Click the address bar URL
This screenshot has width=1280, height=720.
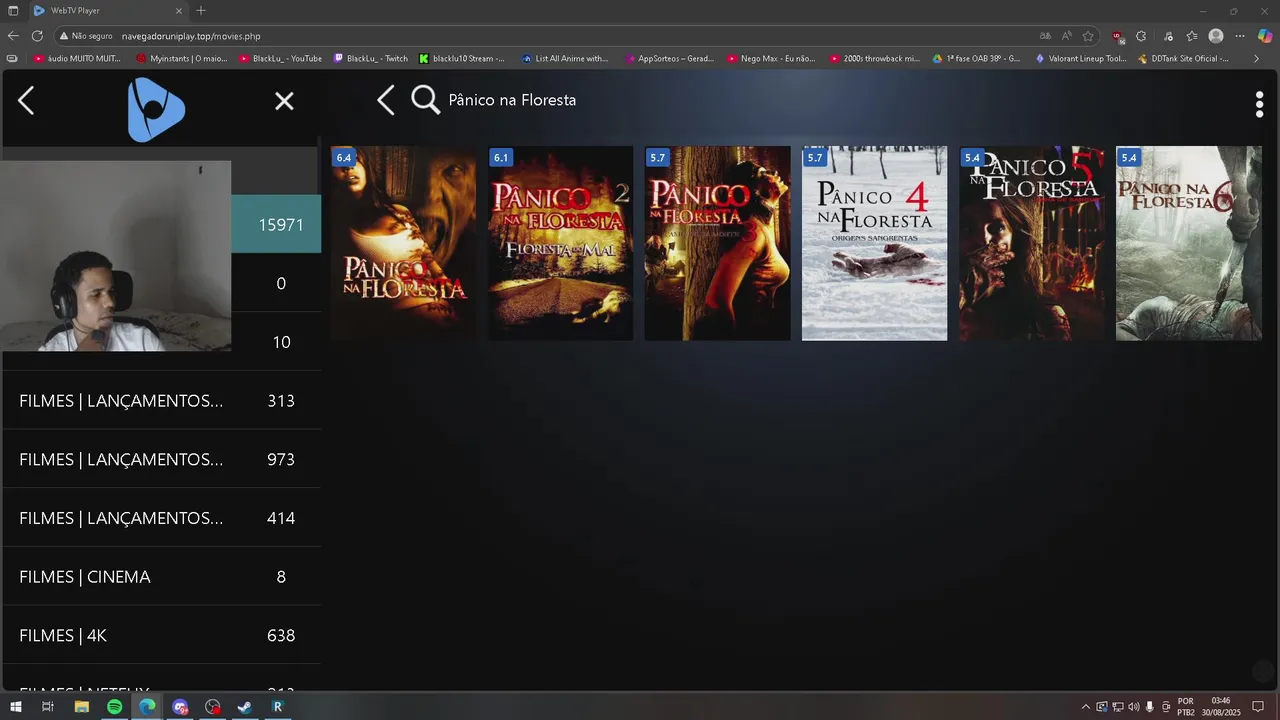pos(191,36)
